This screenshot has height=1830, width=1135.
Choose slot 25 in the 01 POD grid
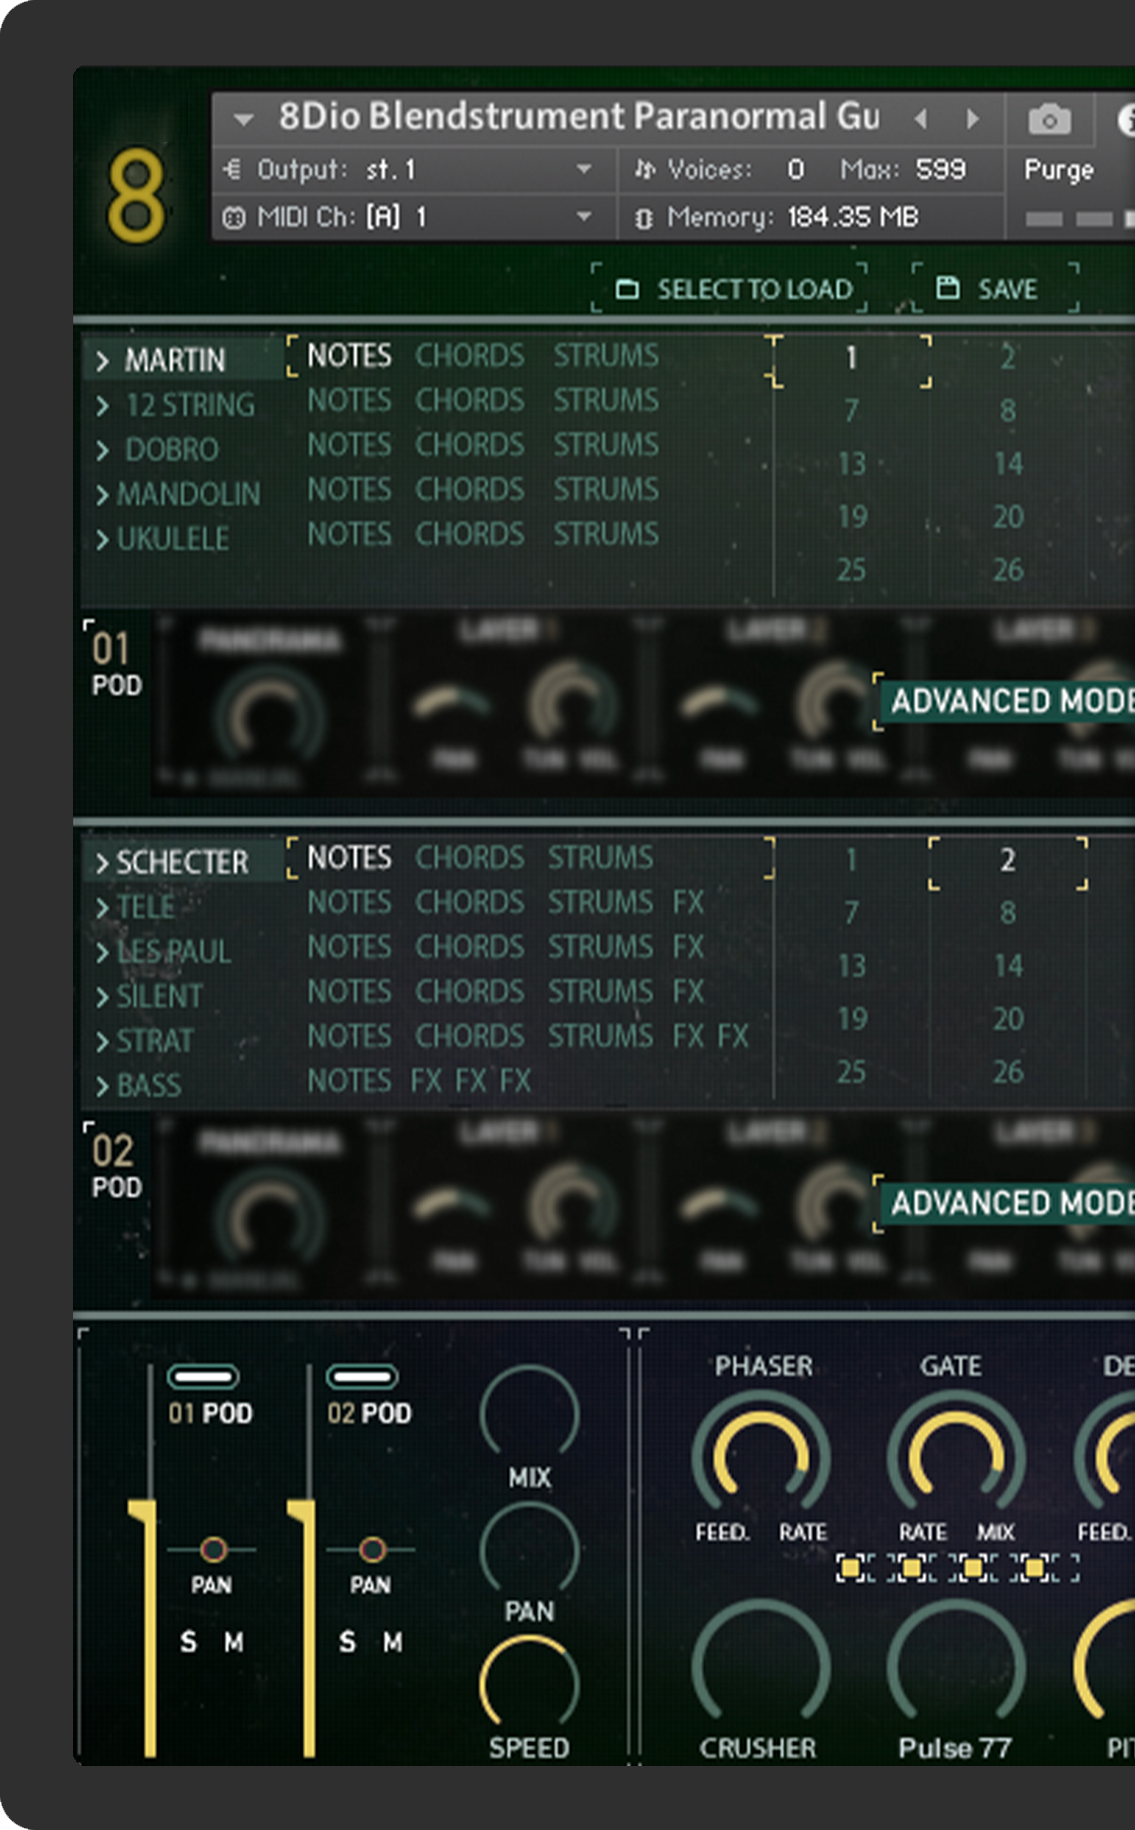tap(851, 569)
